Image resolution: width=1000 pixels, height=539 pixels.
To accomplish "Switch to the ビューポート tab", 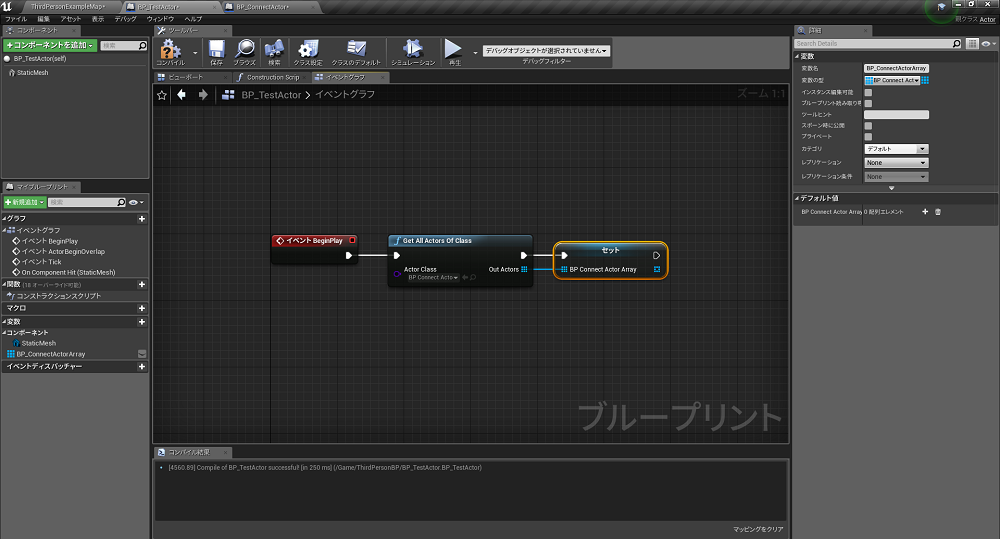I will (x=191, y=77).
